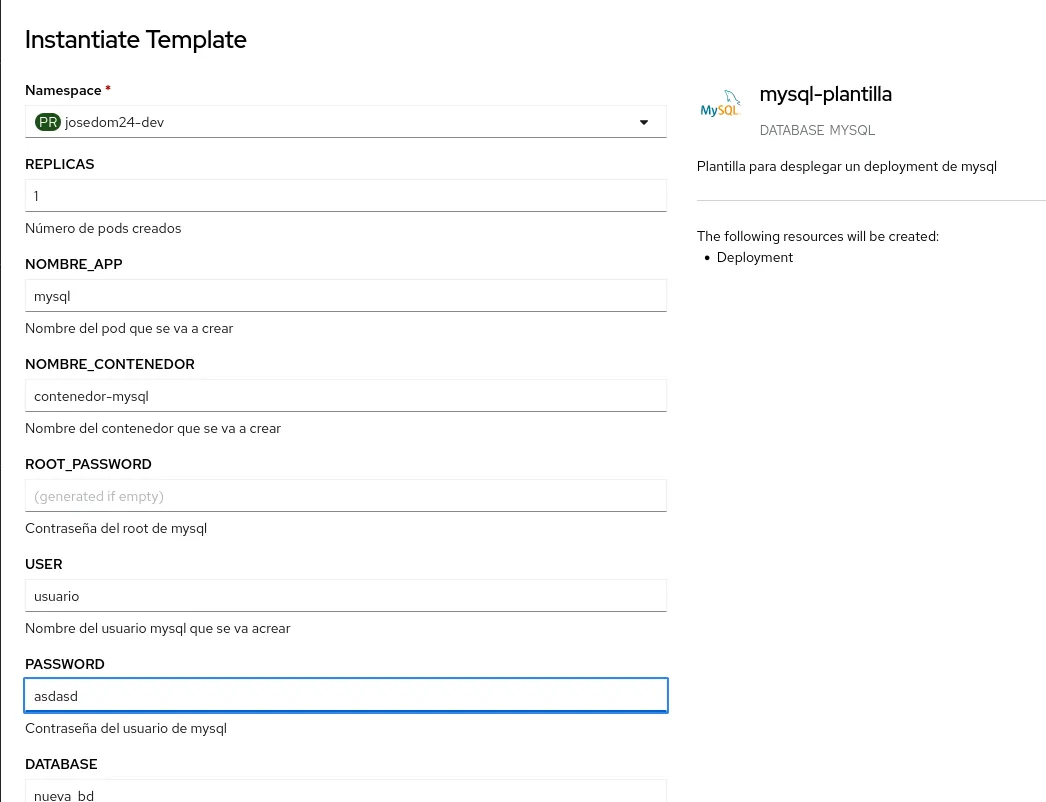Click the MYSQL label tag
The image size is (1046, 802).
(x=852, y=130)
